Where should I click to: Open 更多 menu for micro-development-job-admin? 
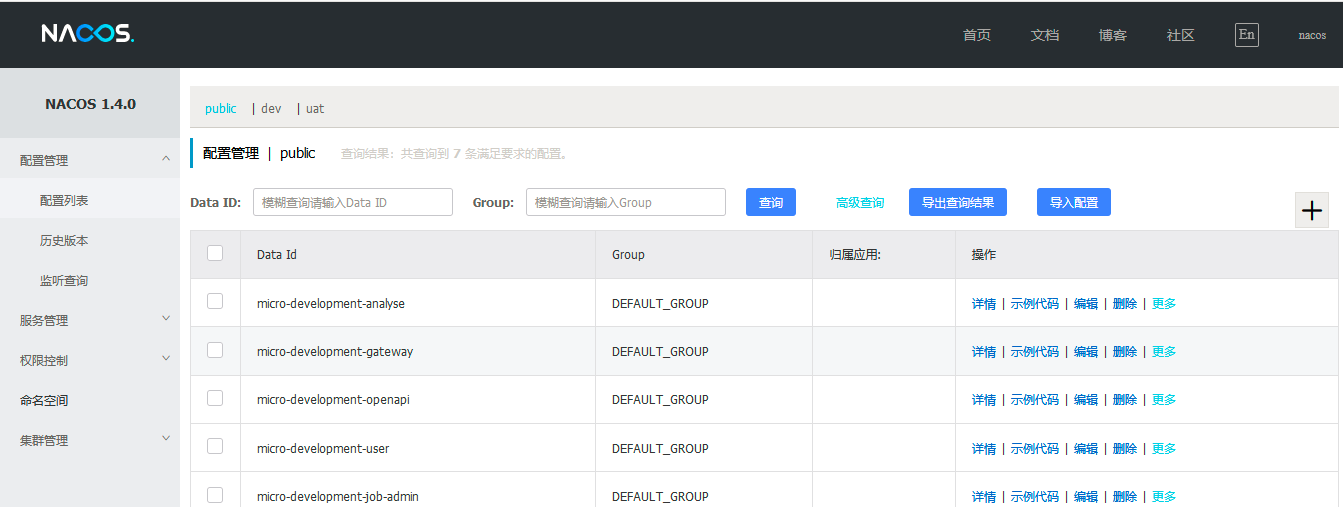pyautogui.click(x=1164, y=496)
